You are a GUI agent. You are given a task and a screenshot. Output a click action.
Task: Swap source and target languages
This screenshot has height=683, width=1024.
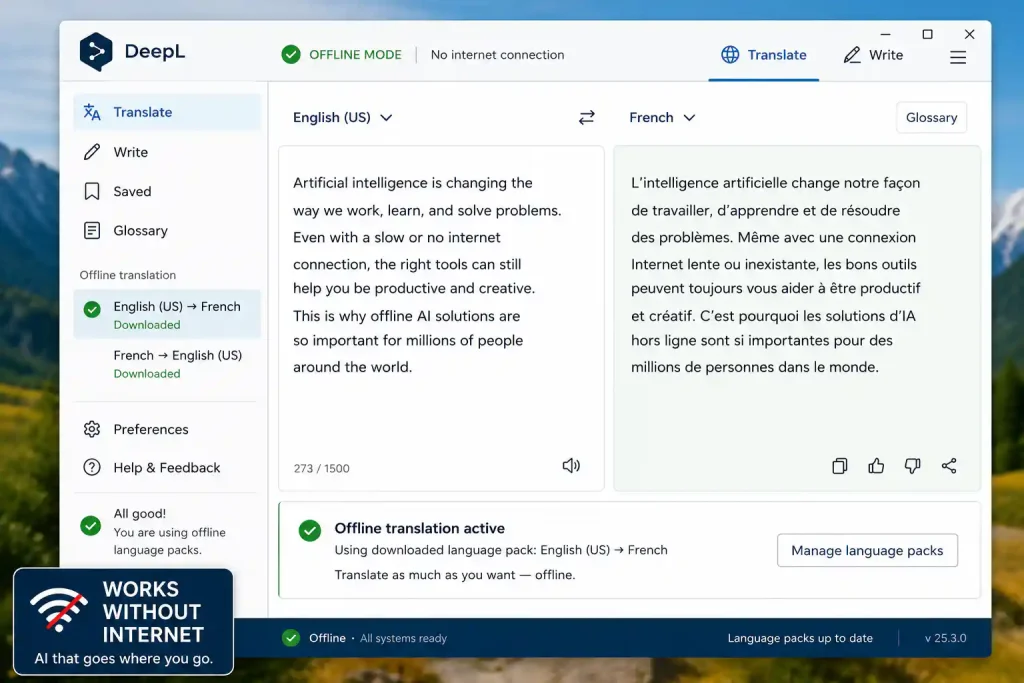pos(586,118)
